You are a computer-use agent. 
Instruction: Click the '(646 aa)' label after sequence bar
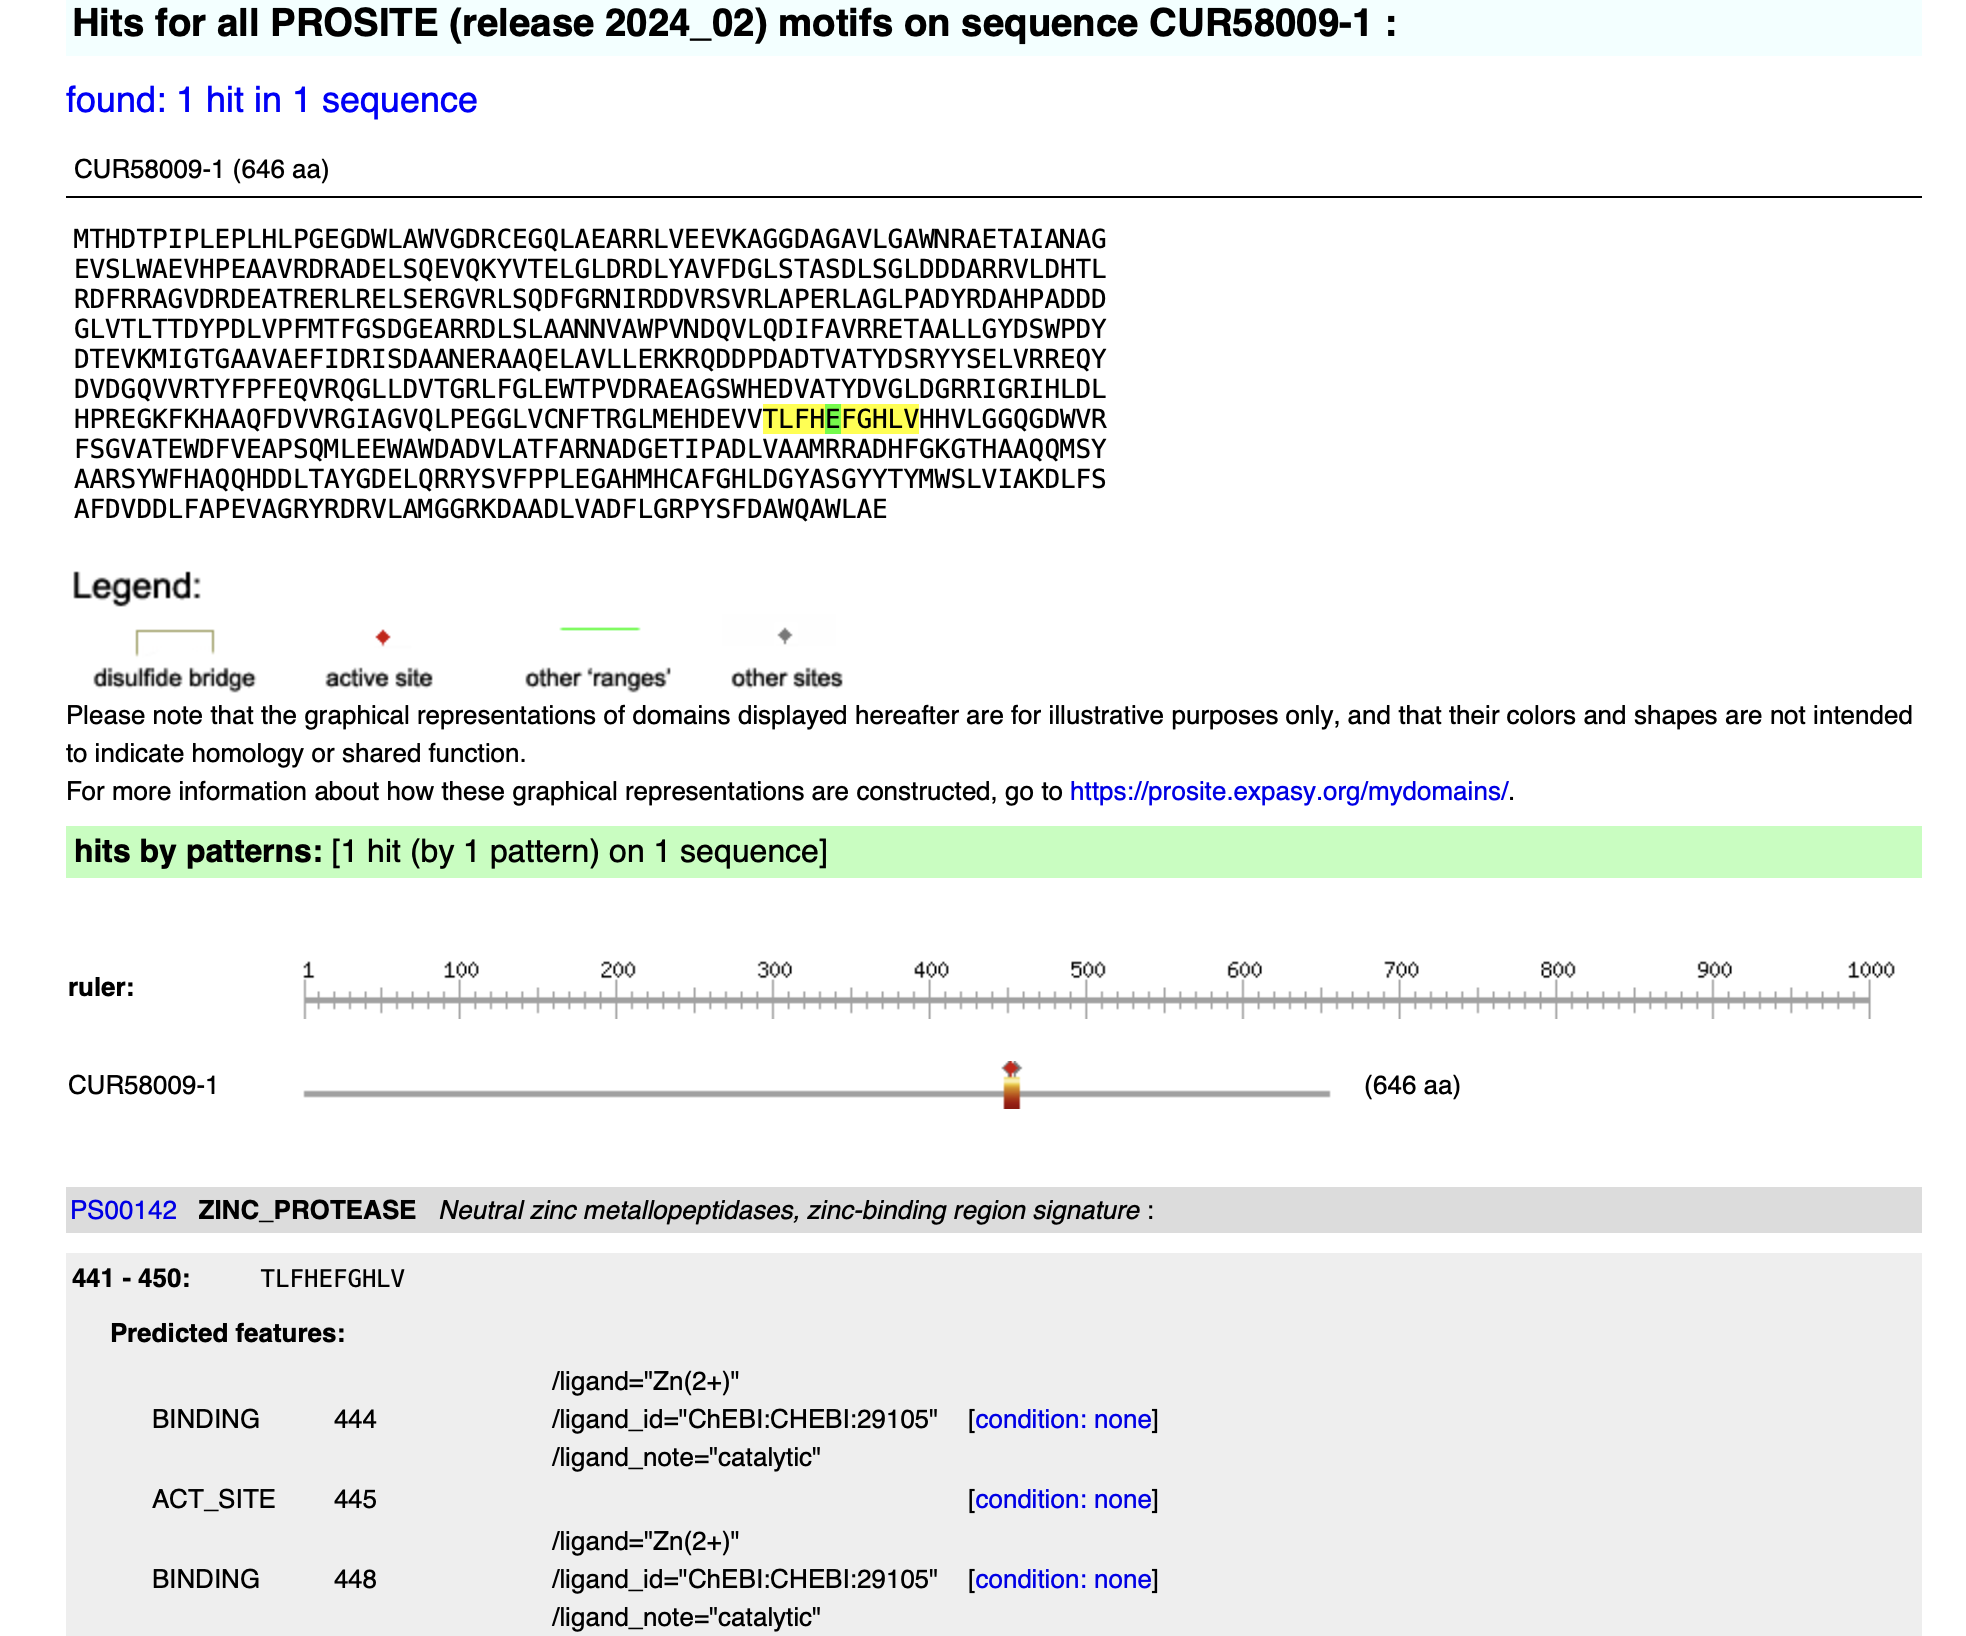pos(1412,1085)
